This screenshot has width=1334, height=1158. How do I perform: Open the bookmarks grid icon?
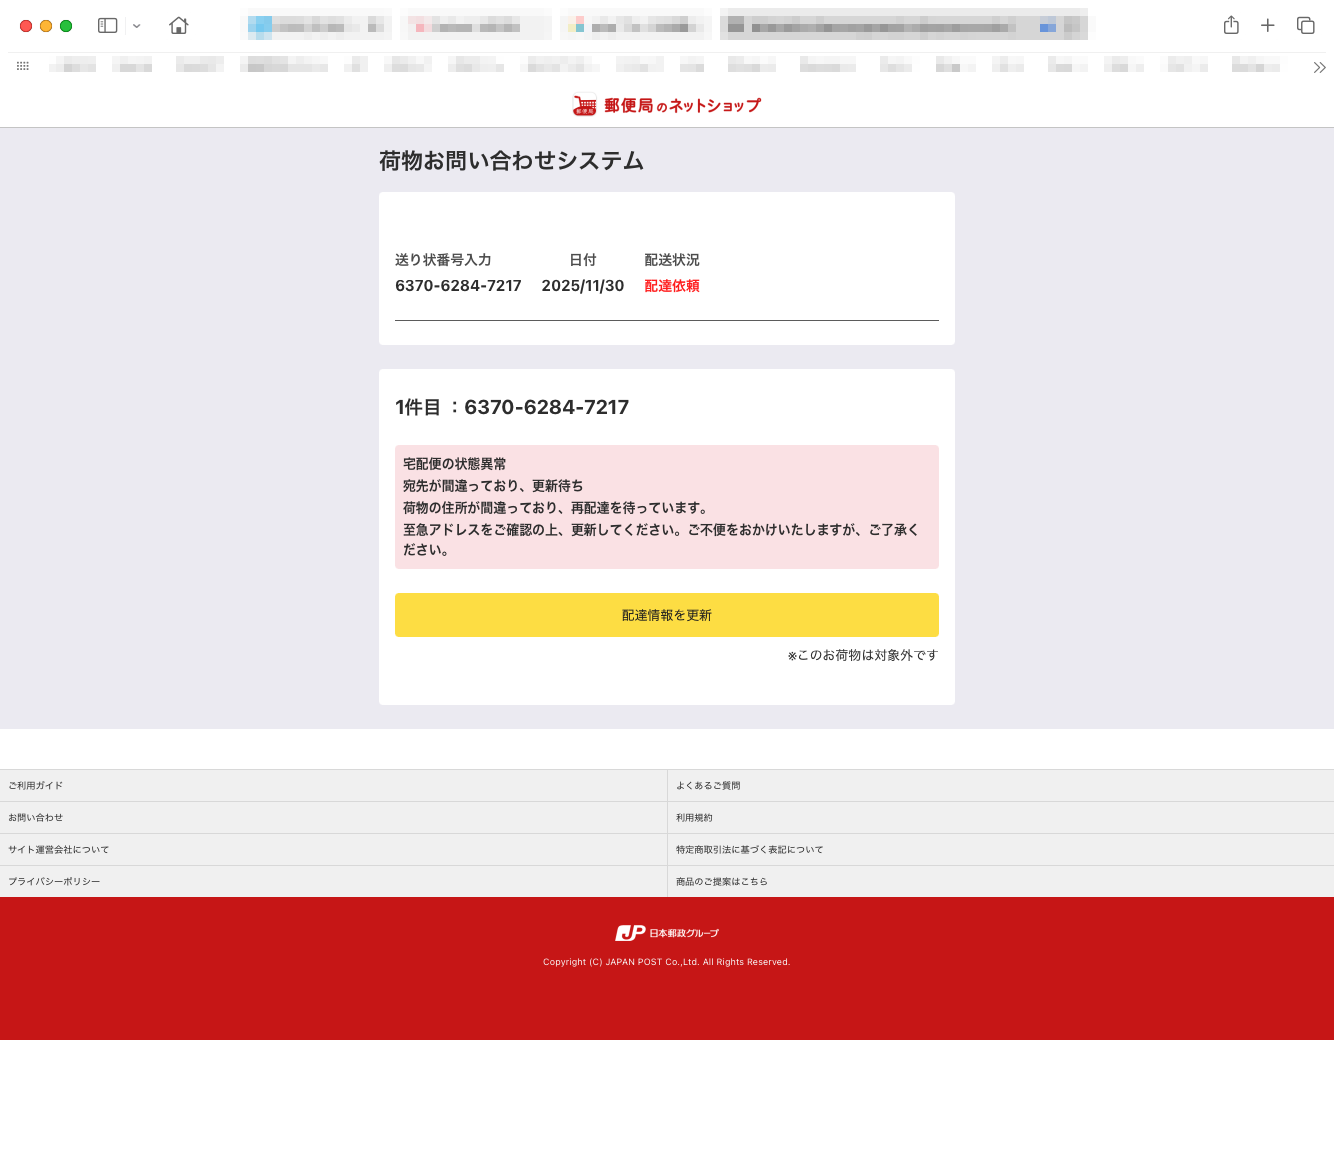point(23,66)
